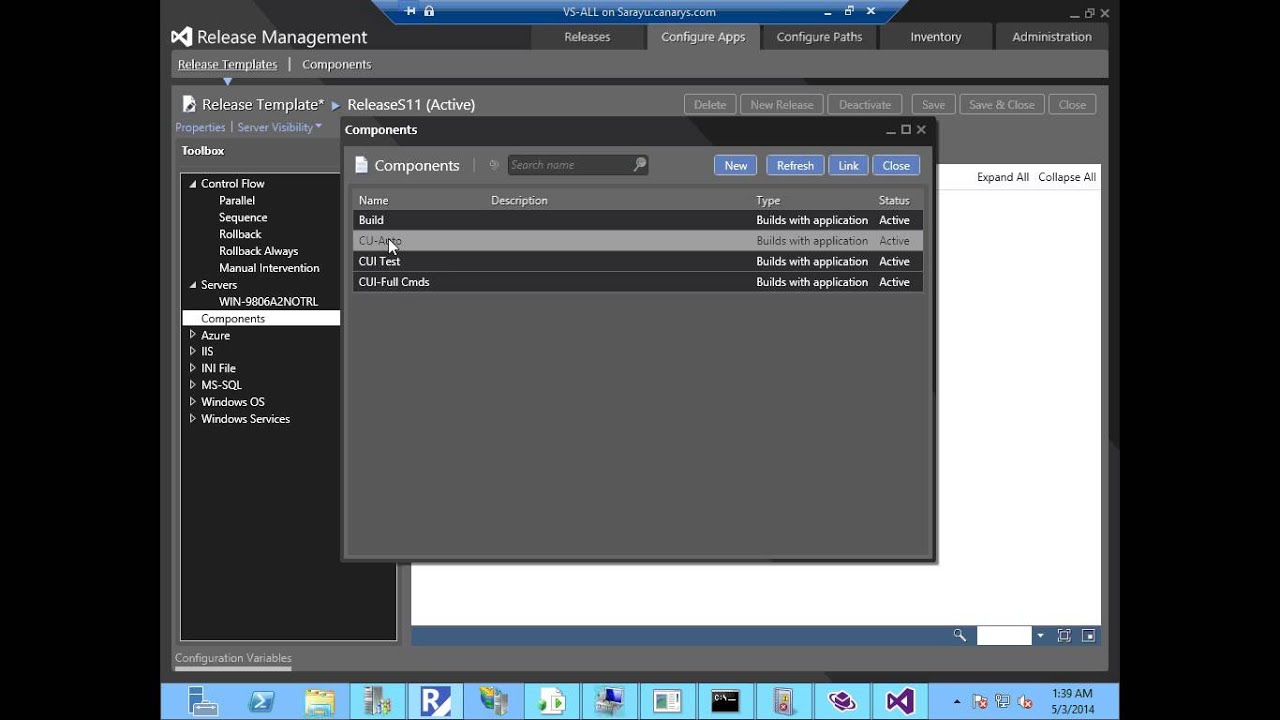Select the CUI-Full Cmds component row
This screenshot has width=1280, height=720.
[638, 282]
